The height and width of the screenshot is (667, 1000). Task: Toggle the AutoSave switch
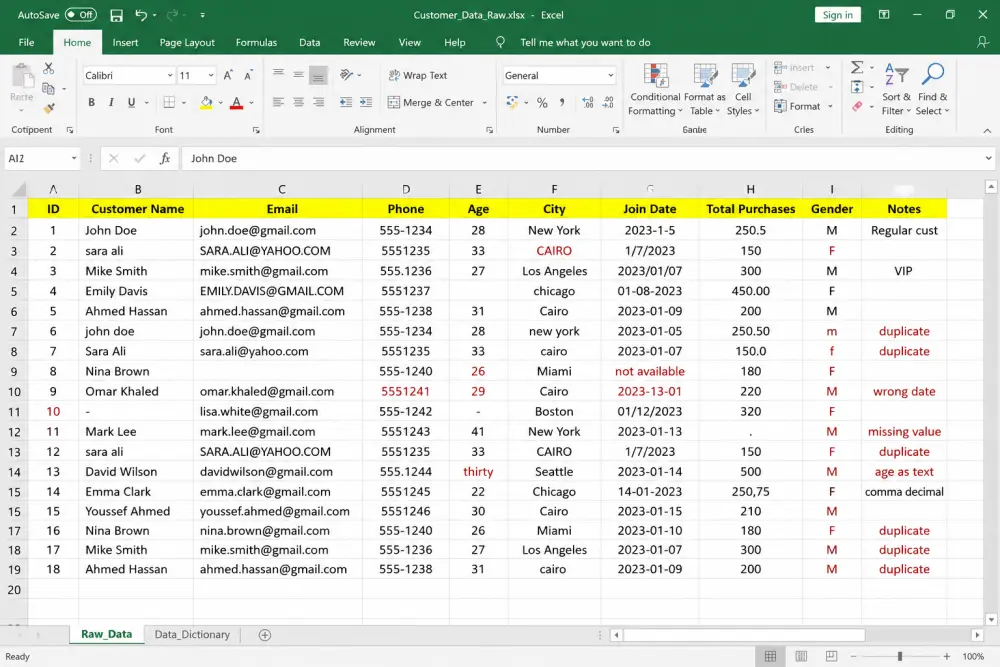pos(80,15)
